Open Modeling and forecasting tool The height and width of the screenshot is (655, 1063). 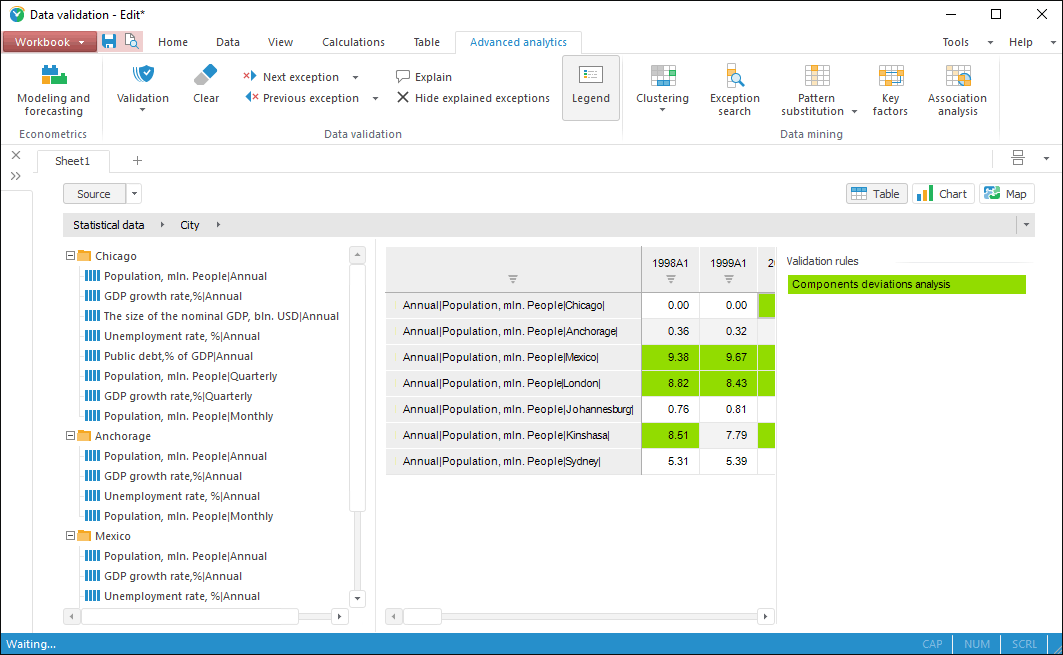pyautogui.click(x=53, y=90)
